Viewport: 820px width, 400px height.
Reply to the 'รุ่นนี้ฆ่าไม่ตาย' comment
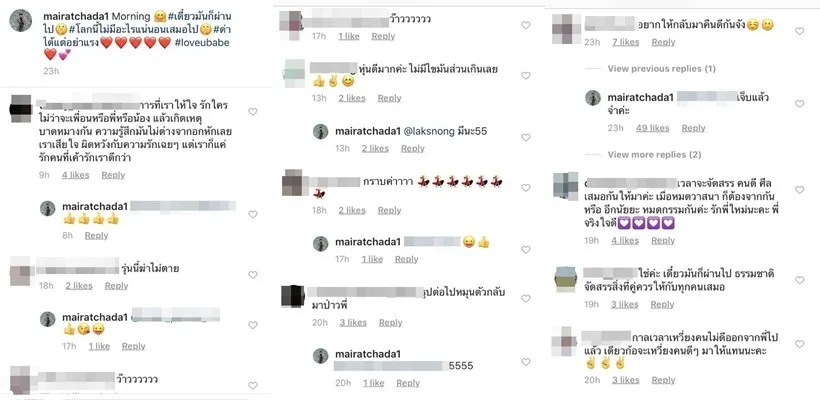pos(116,285)
